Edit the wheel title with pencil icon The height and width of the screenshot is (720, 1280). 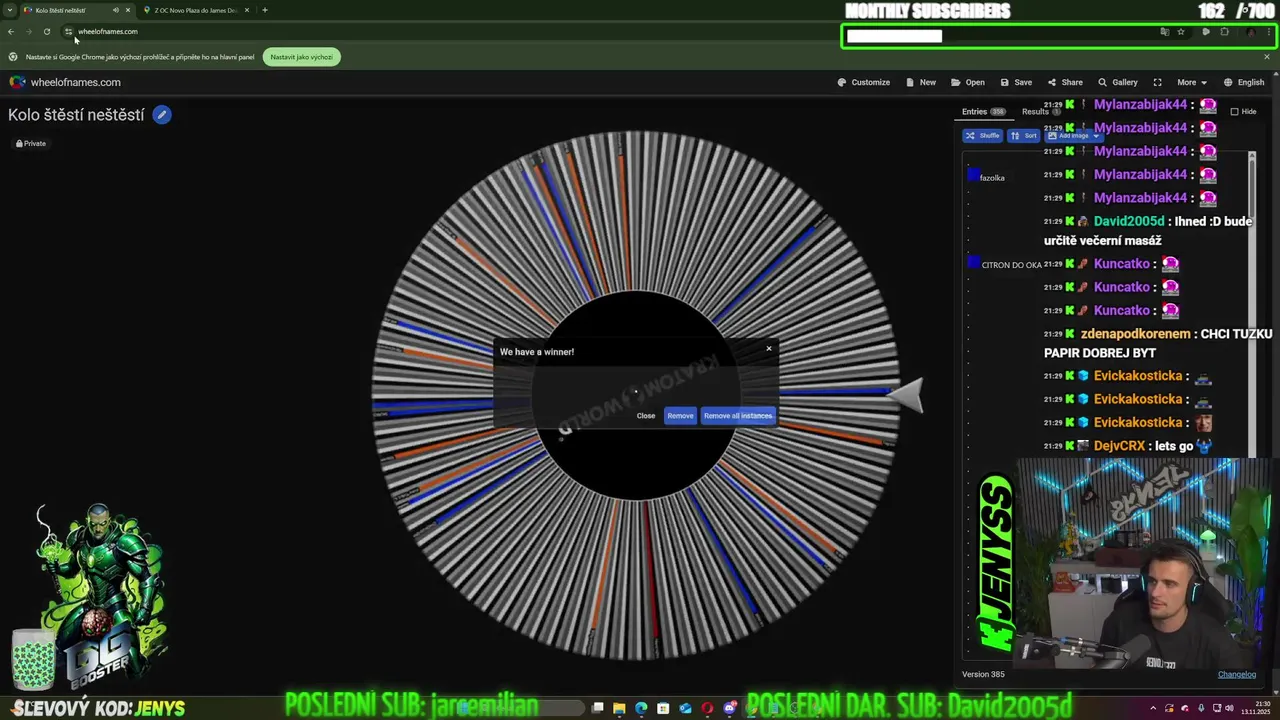pos(162,115)
